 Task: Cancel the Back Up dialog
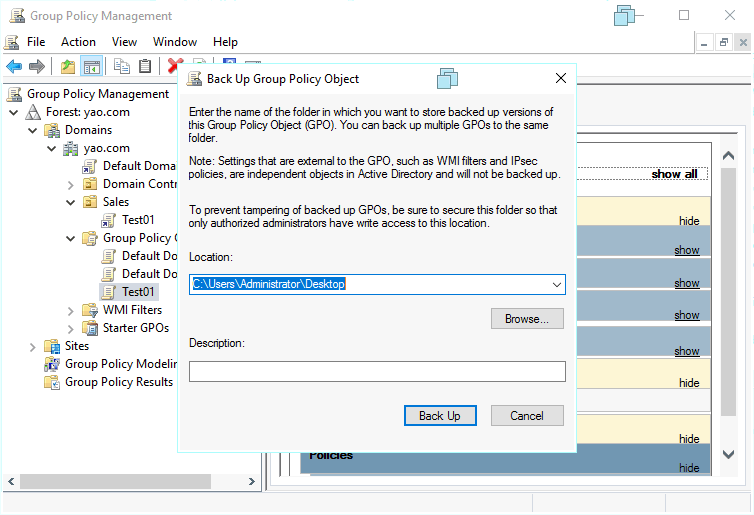click(527, 416)
